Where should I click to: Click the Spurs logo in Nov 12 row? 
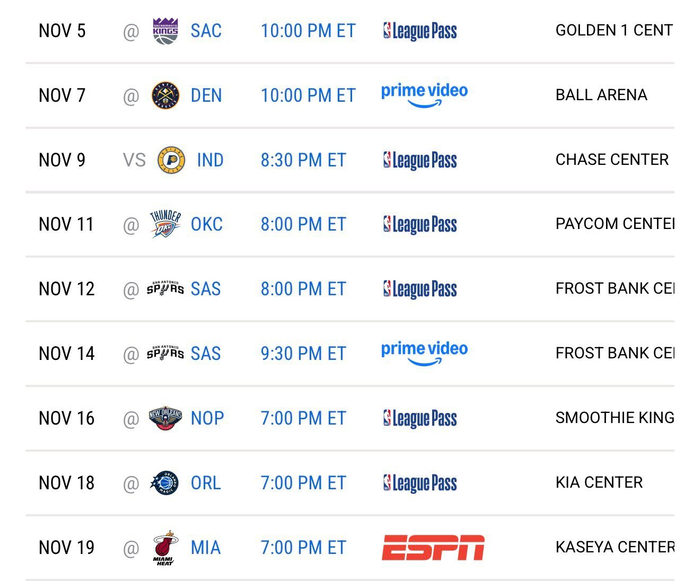click(x=165, y=289)
